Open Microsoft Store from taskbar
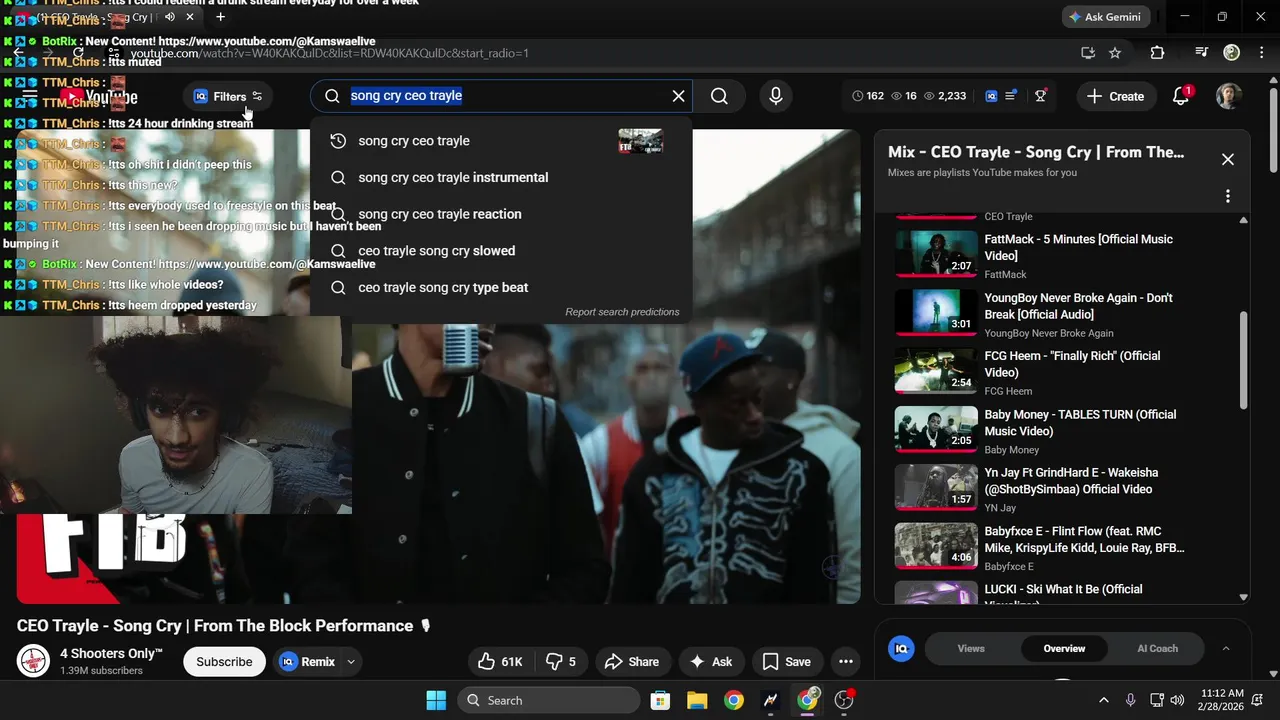Viewport: 1280px width, 720px height. coord(660,700)
